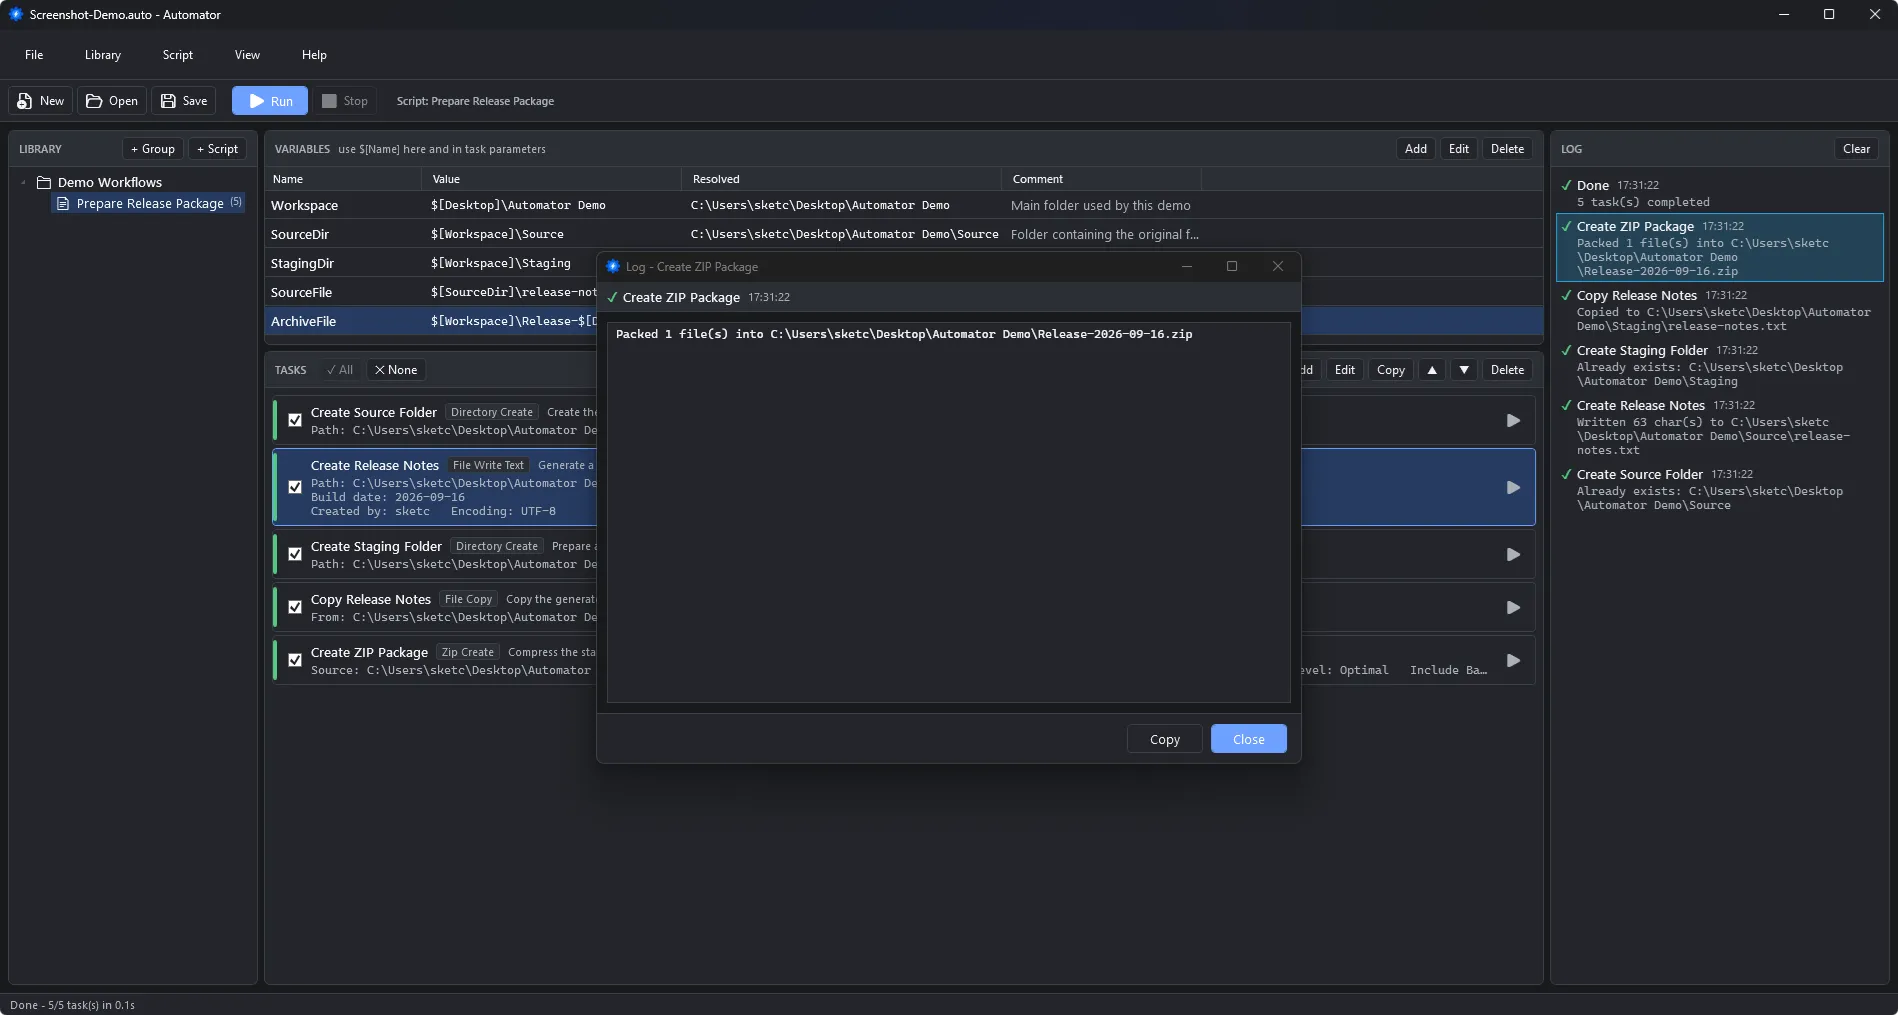Viewport: 1898px width, 1015px height.
Task: Deselect all tasks with the None button
Action: tap(396, 370)
